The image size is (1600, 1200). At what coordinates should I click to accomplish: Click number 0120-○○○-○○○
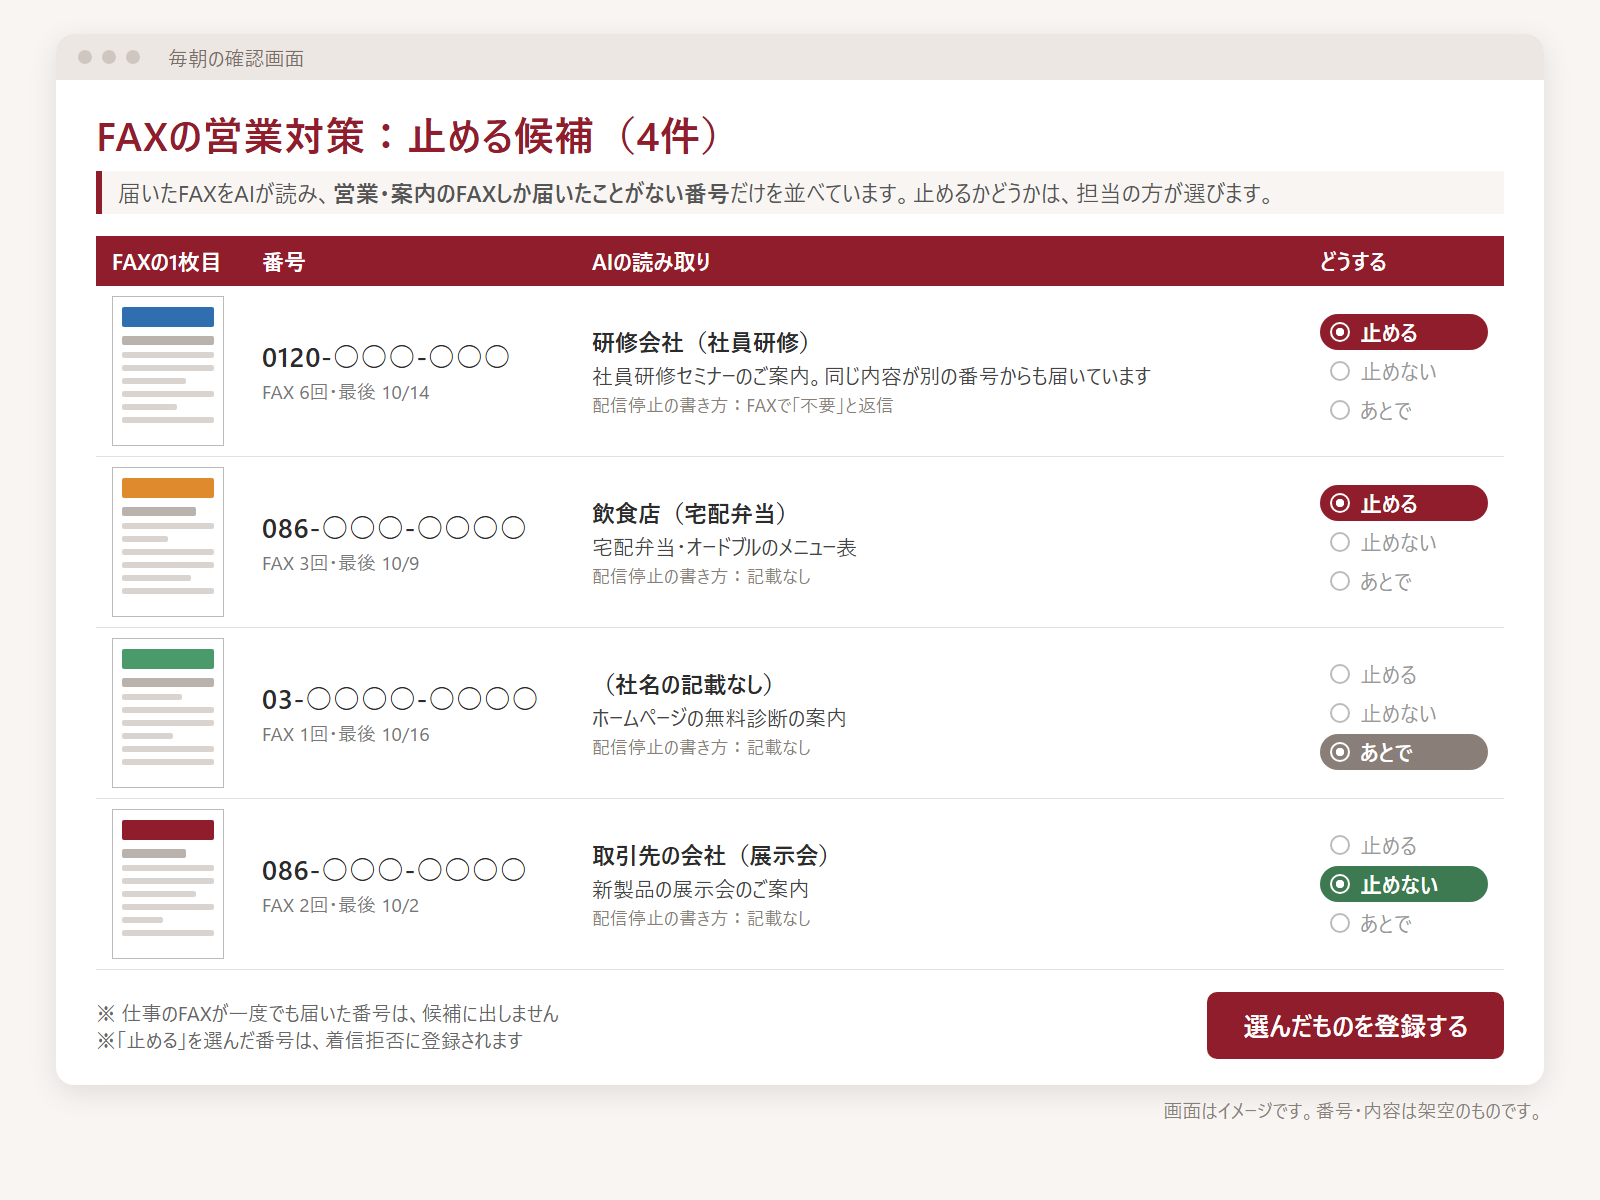tap(386, 357)
